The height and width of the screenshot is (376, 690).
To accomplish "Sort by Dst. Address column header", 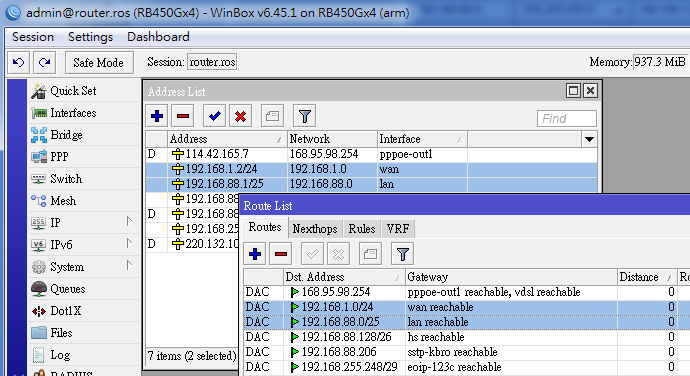I will coord(344,277).
